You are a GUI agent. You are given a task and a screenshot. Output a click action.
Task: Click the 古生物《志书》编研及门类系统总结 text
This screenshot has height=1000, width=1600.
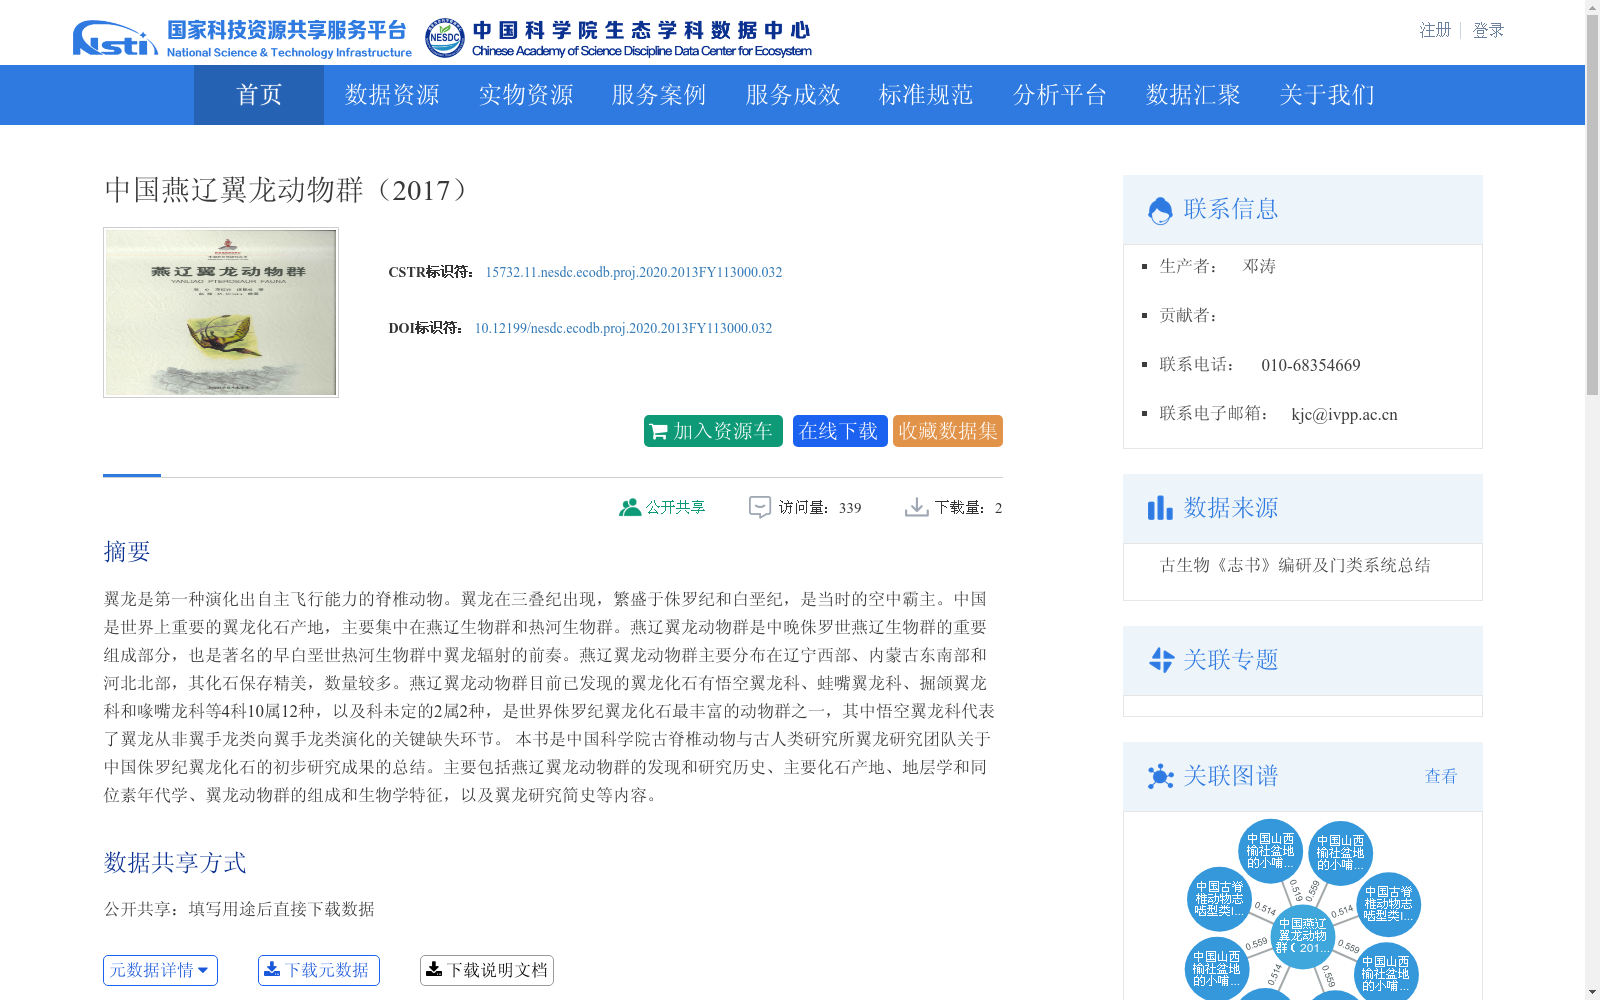click(1295, 565)
